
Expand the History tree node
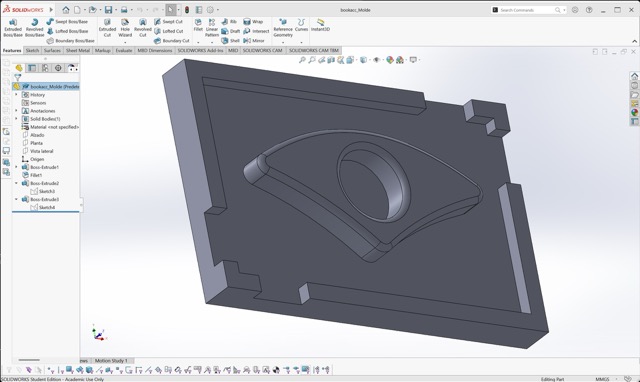coord(16,95)
